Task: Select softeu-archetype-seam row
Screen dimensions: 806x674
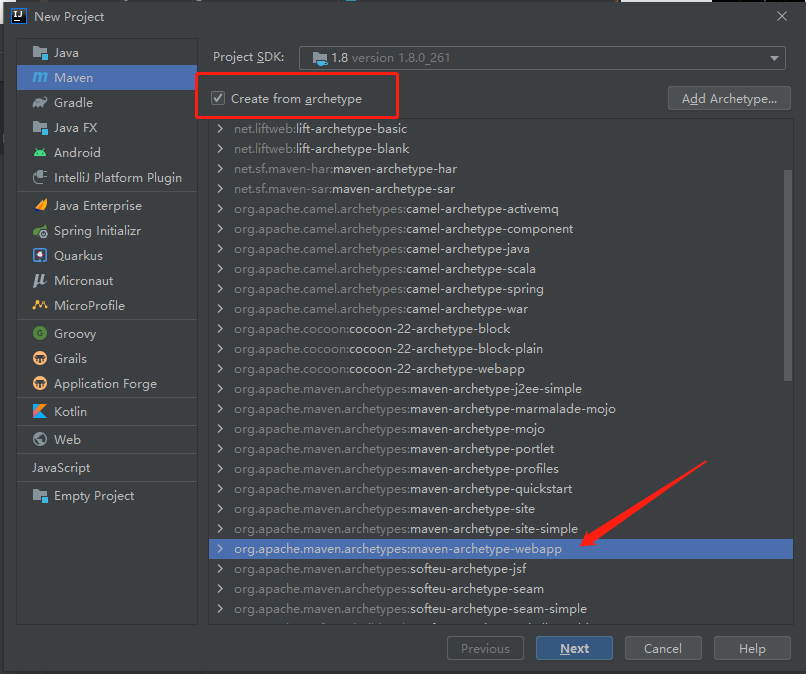Action: pyautogui.click(x=501, y=589)
